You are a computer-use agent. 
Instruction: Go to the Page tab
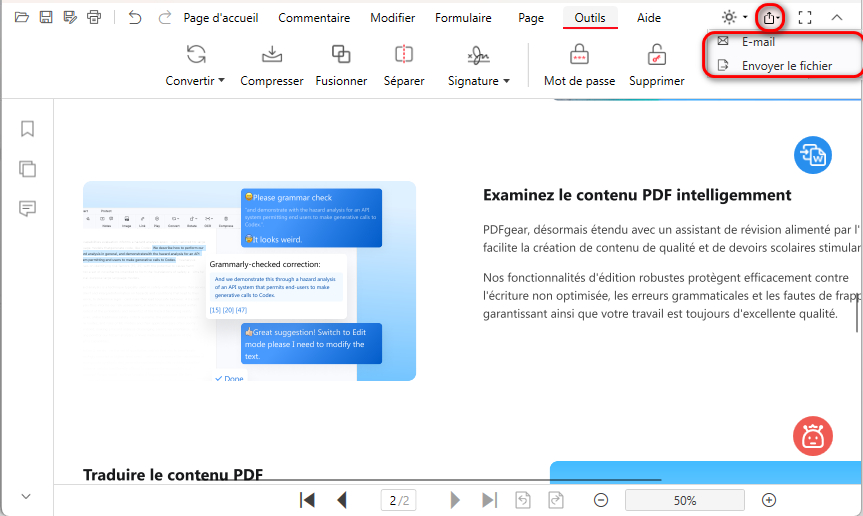(531, 18)
